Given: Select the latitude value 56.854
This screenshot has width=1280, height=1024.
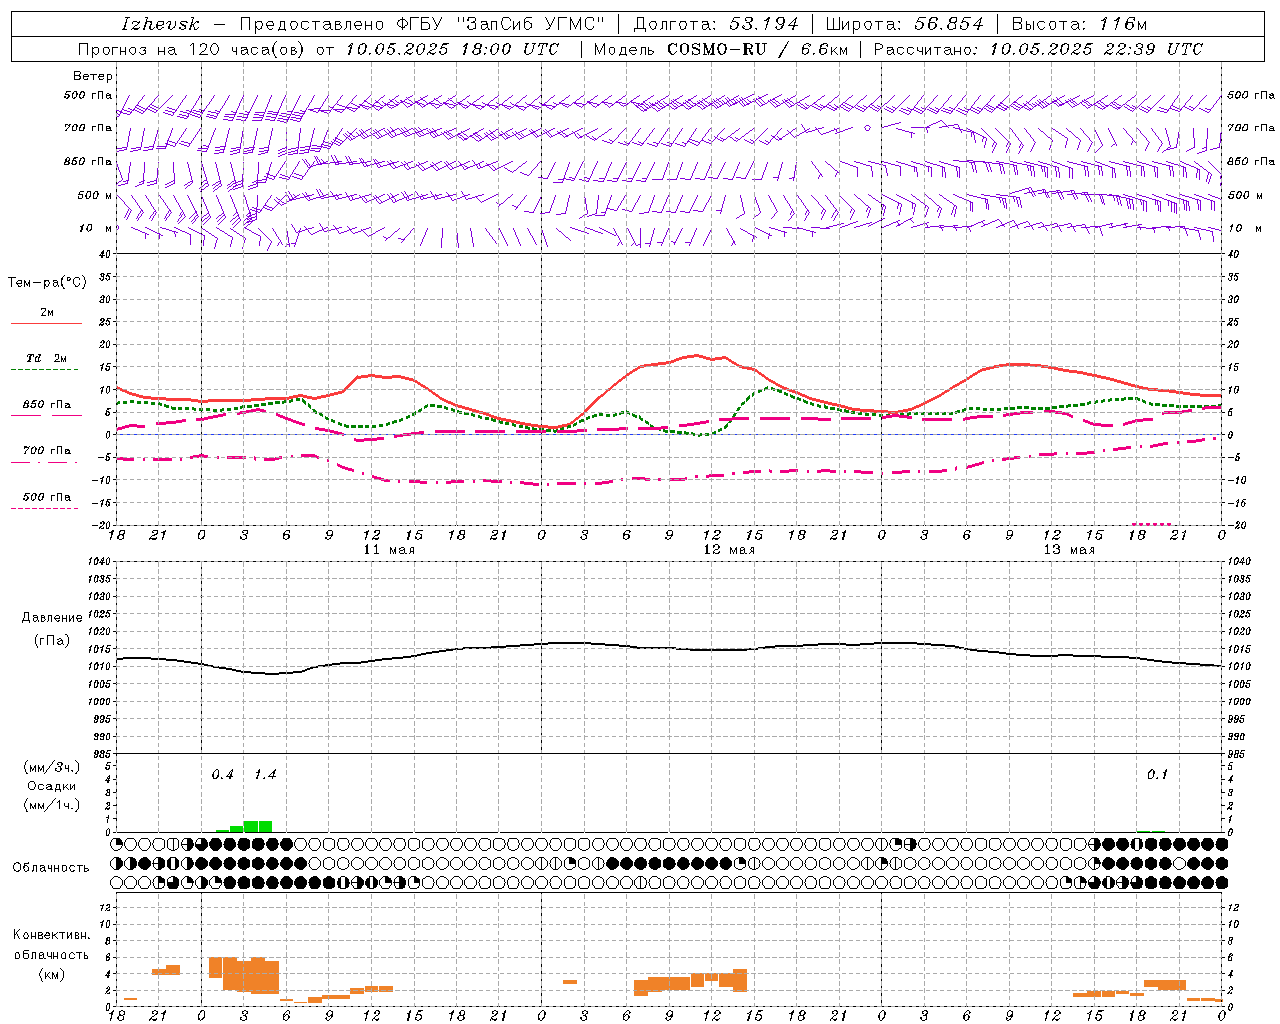Looking at the screenshot, I should (949, 24).
